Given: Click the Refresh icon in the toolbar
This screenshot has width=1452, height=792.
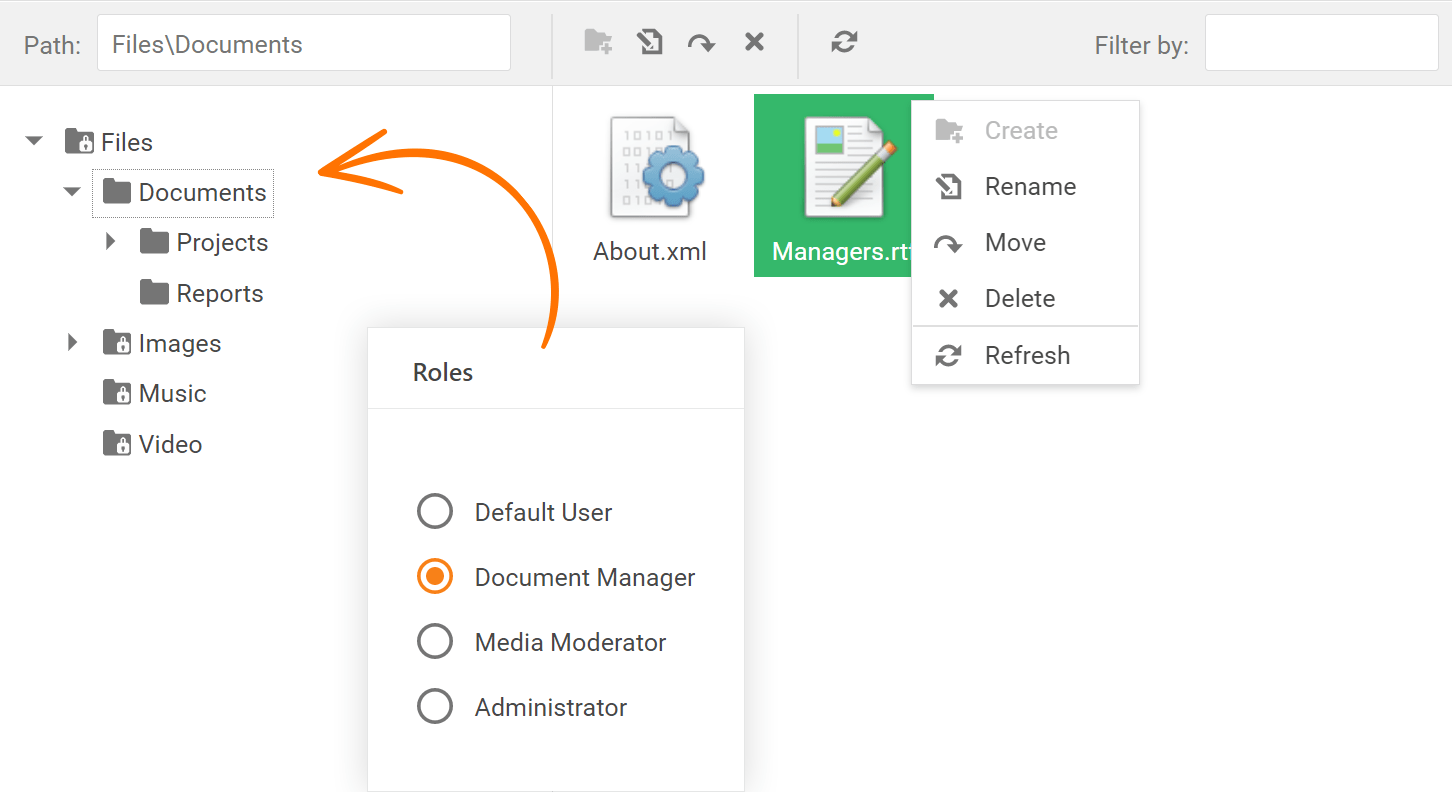Looking at the screenshot, I should pyautogui.click(x=844, y=42).
